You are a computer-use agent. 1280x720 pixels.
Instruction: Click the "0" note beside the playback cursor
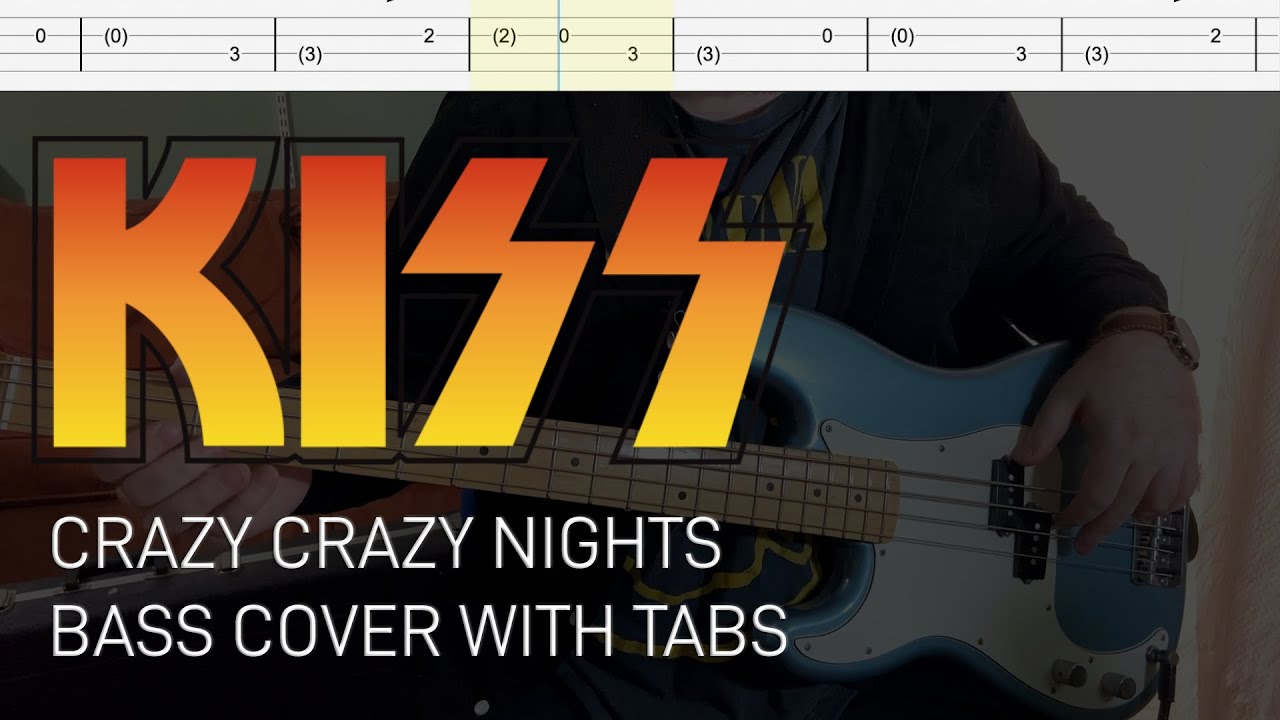(x=565, y=37)
